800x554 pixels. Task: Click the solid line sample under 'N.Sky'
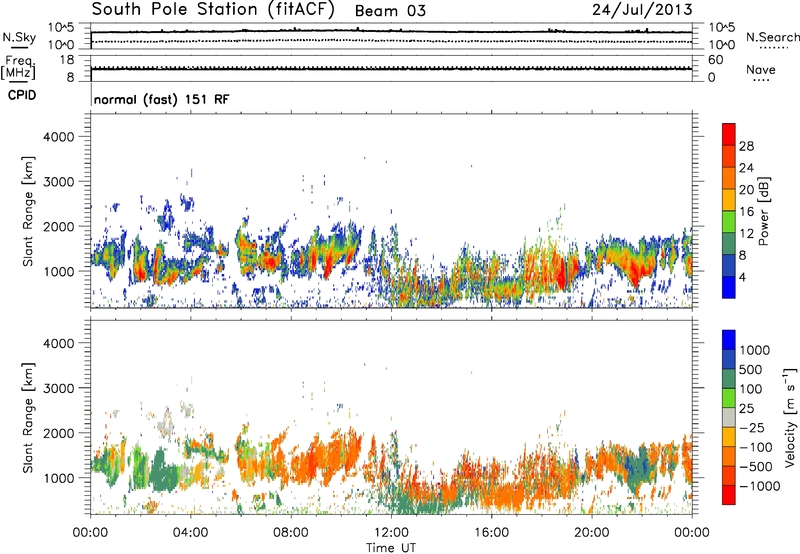coord(19,47)
